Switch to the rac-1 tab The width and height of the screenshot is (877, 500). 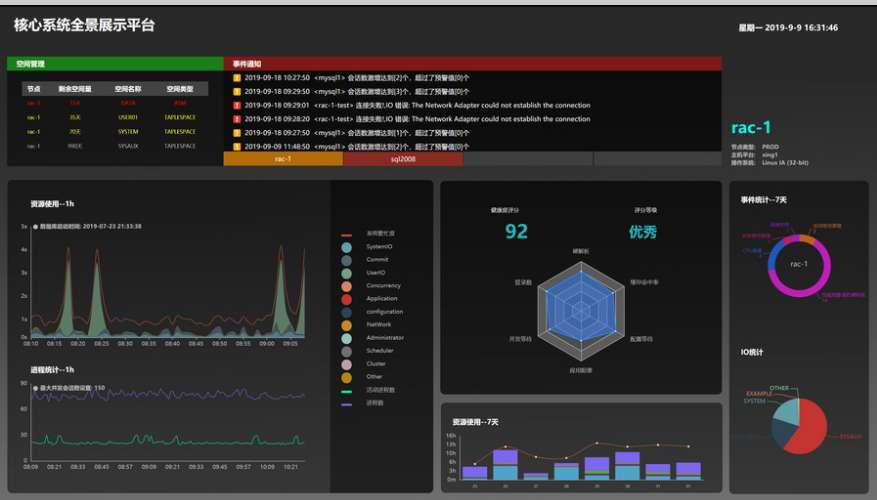tap(283, 158)
